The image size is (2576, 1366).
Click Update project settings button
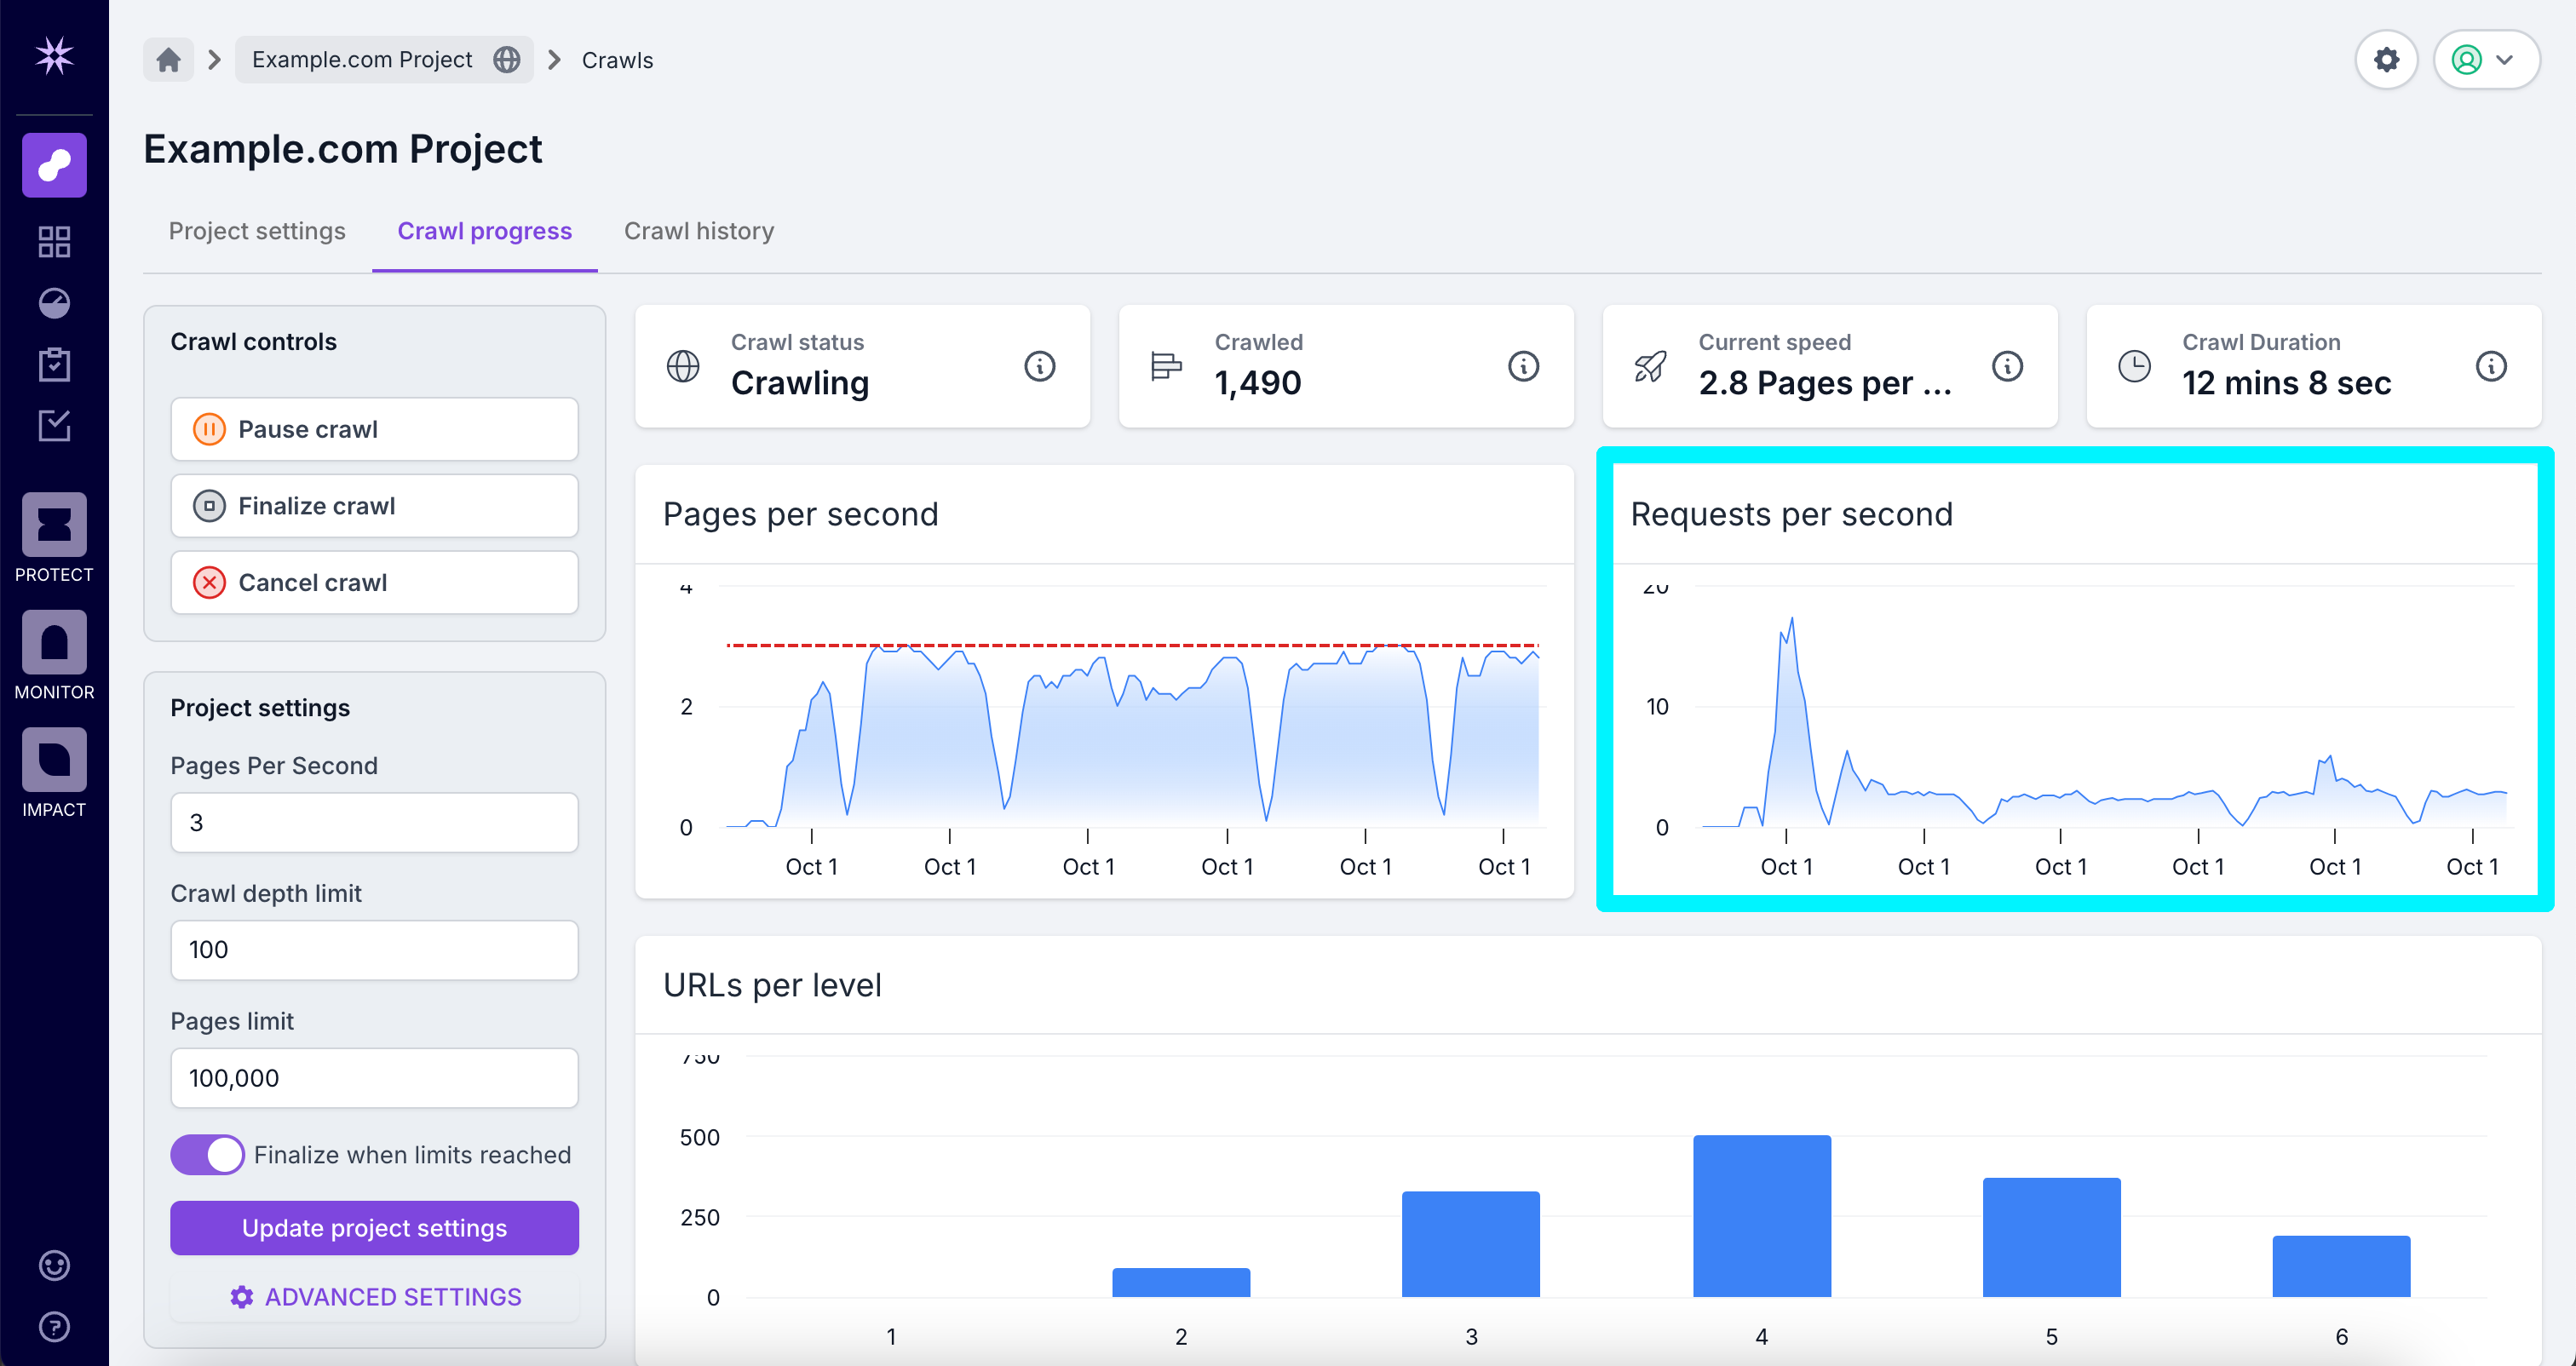point(374,1228)
